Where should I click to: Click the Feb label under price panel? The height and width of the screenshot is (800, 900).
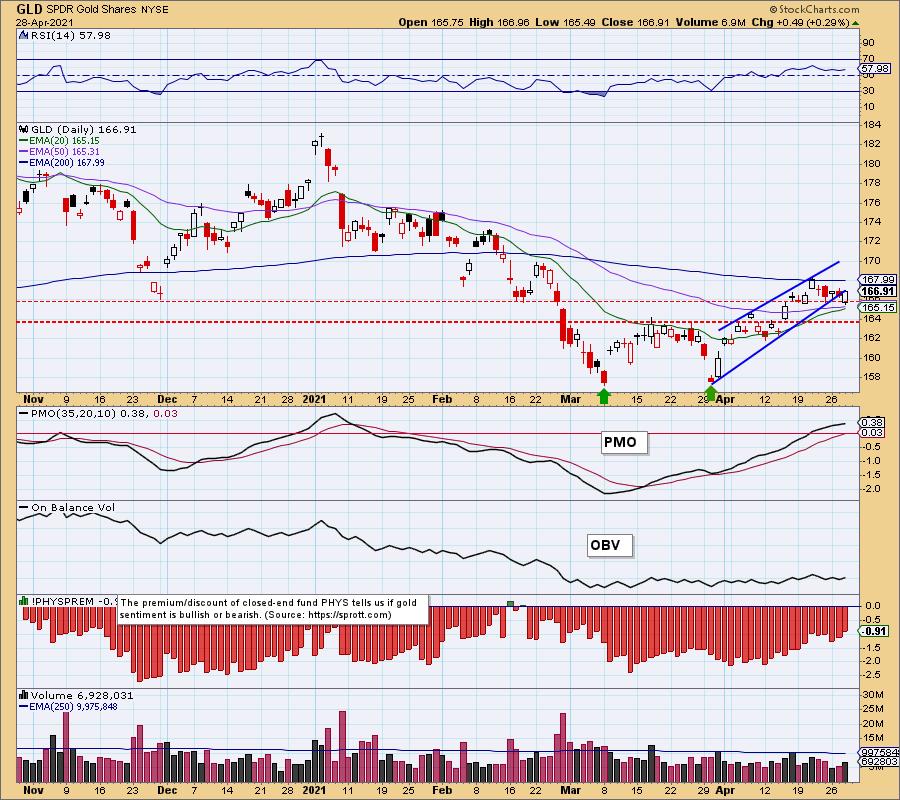pyautogui.click(x=442, y=399)
